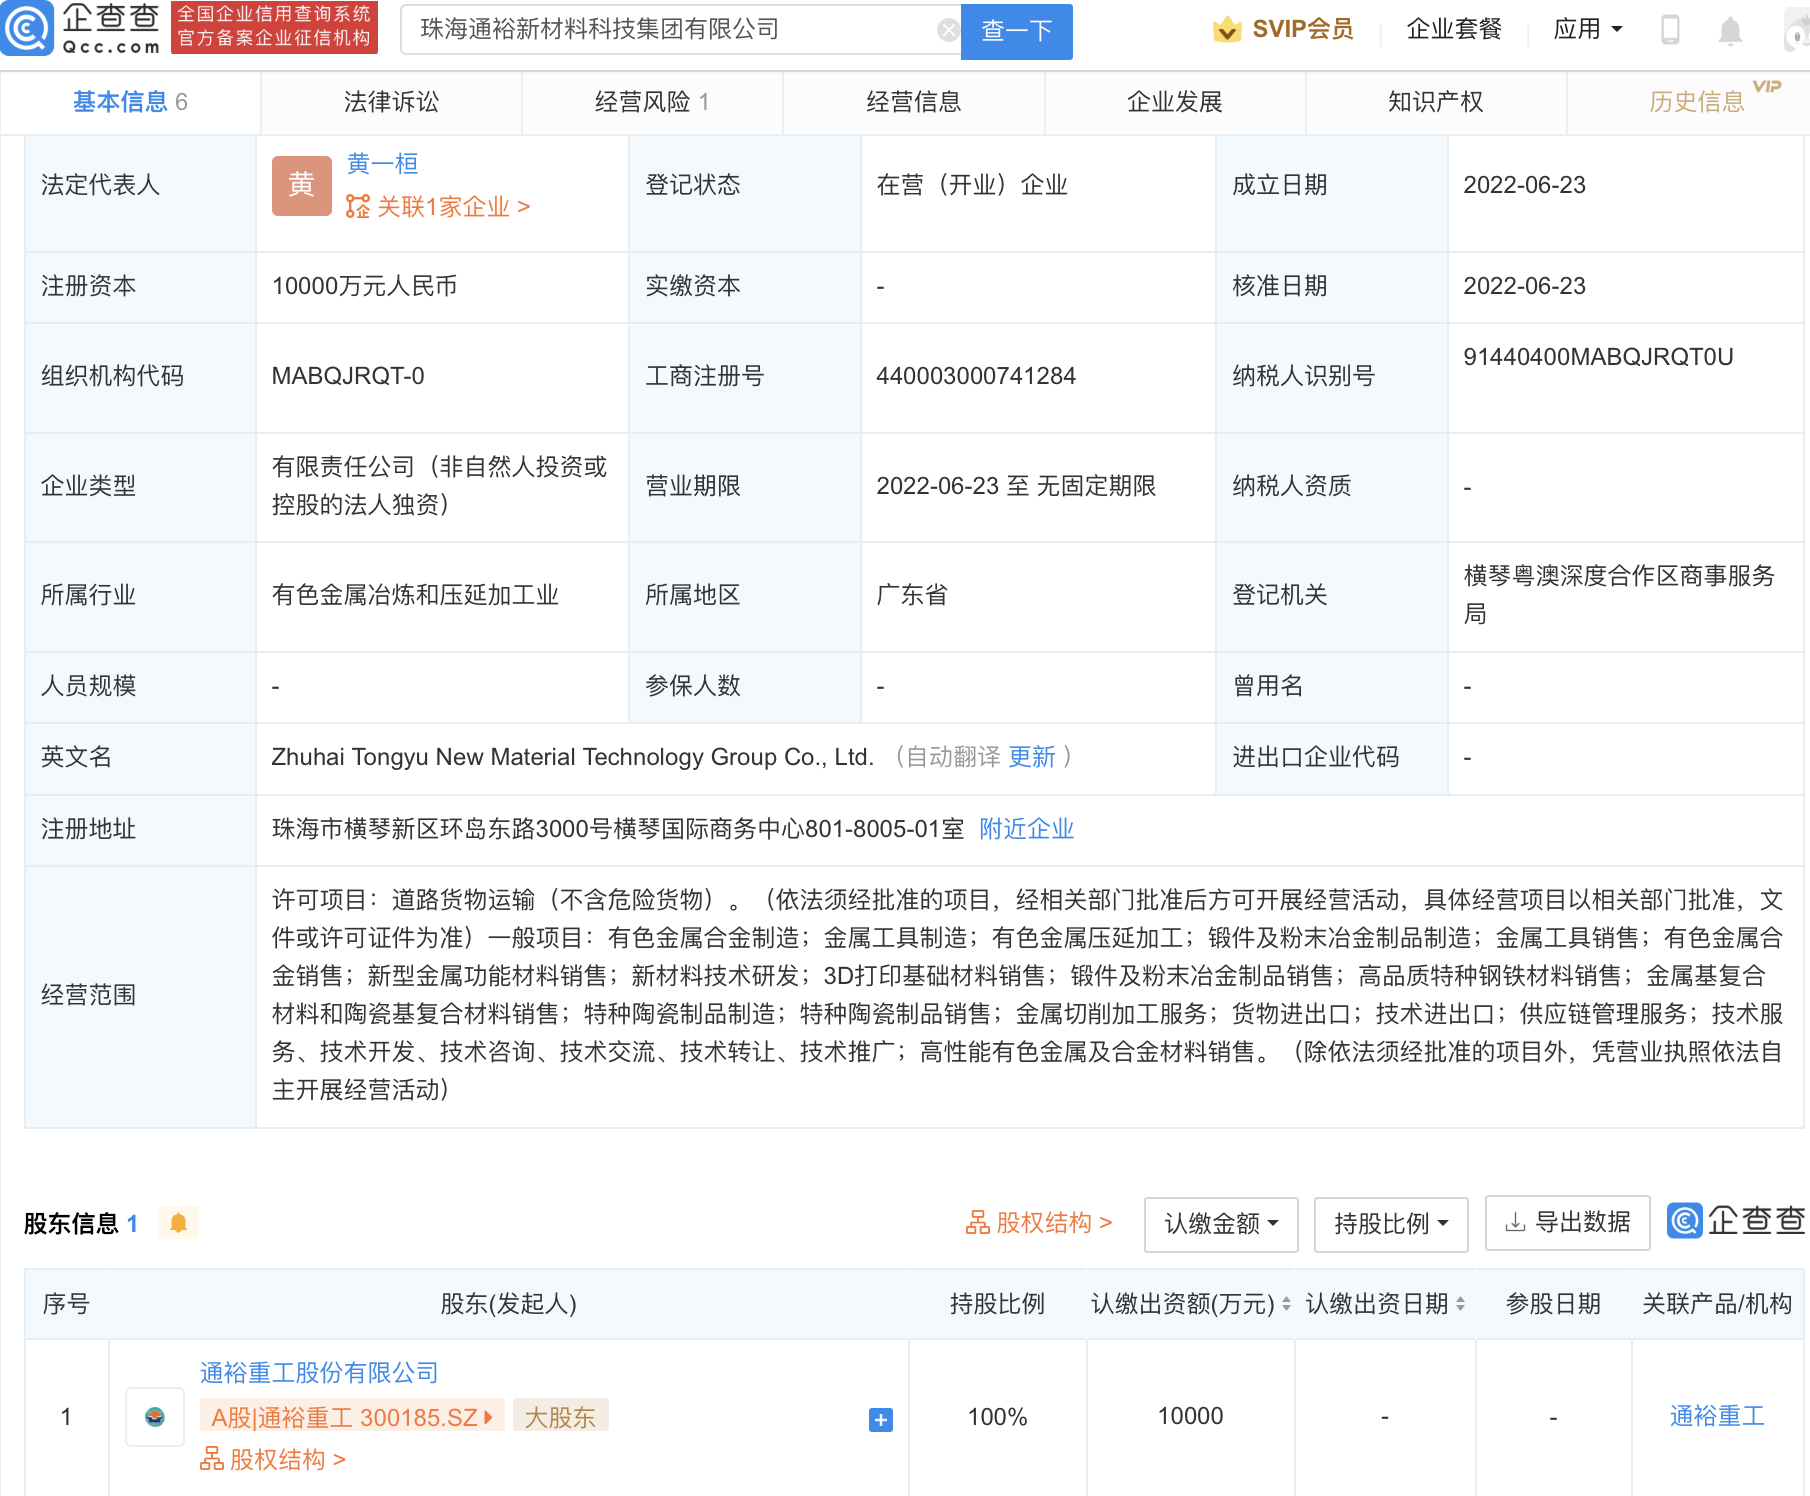1810x1496 pixels.
Task: Open the 企业套餐 link
Action: click(1453, 29)
